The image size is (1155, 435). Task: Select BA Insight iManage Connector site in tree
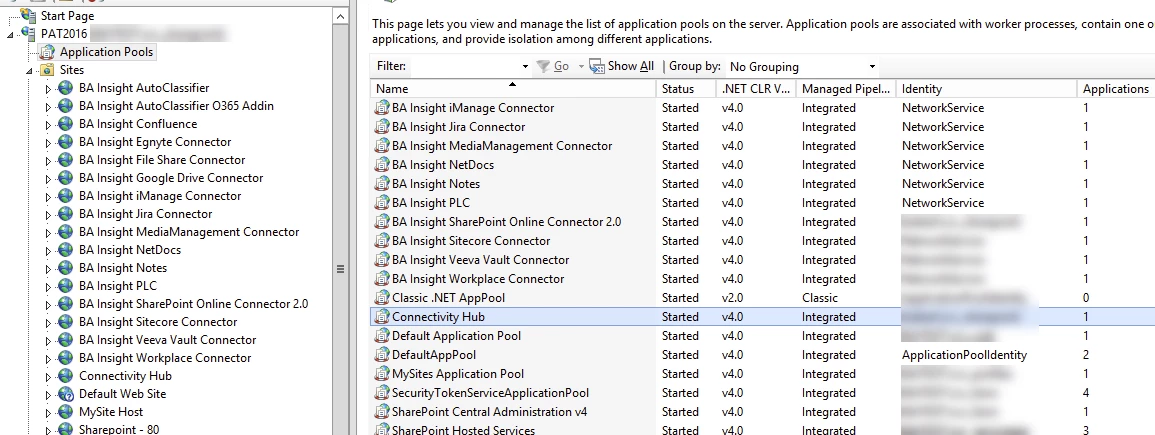point(160,196)
